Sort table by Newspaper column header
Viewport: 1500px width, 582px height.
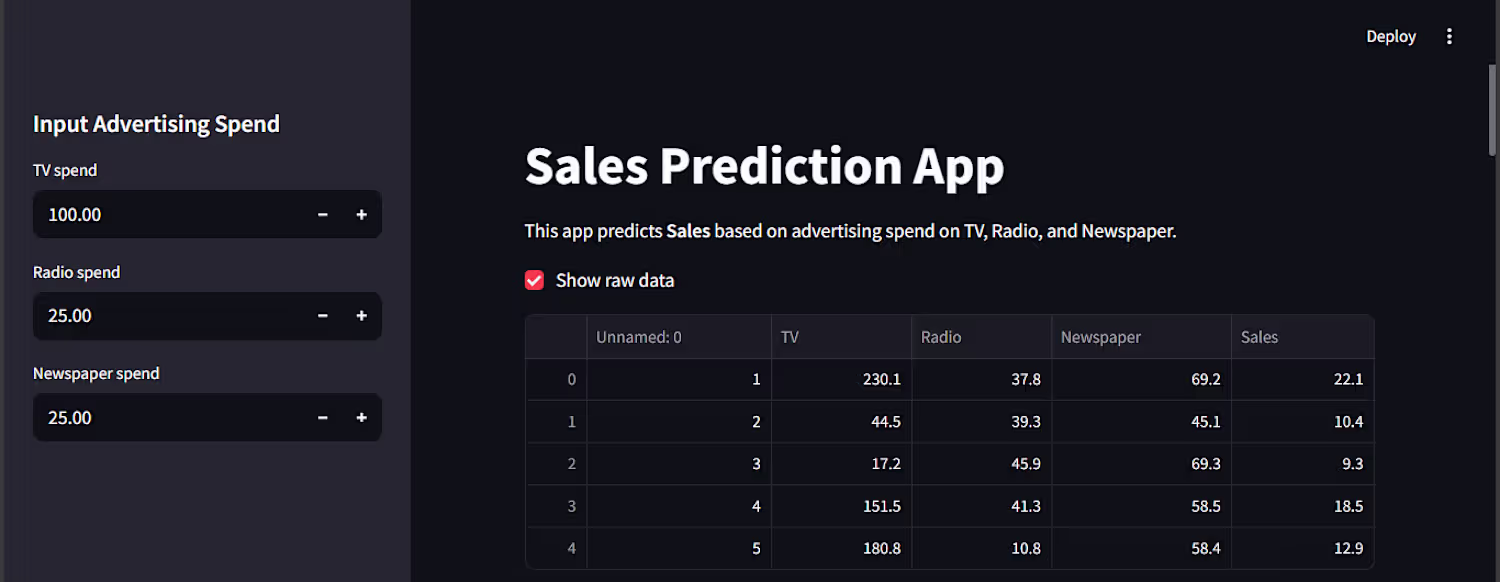point(1141,337)
